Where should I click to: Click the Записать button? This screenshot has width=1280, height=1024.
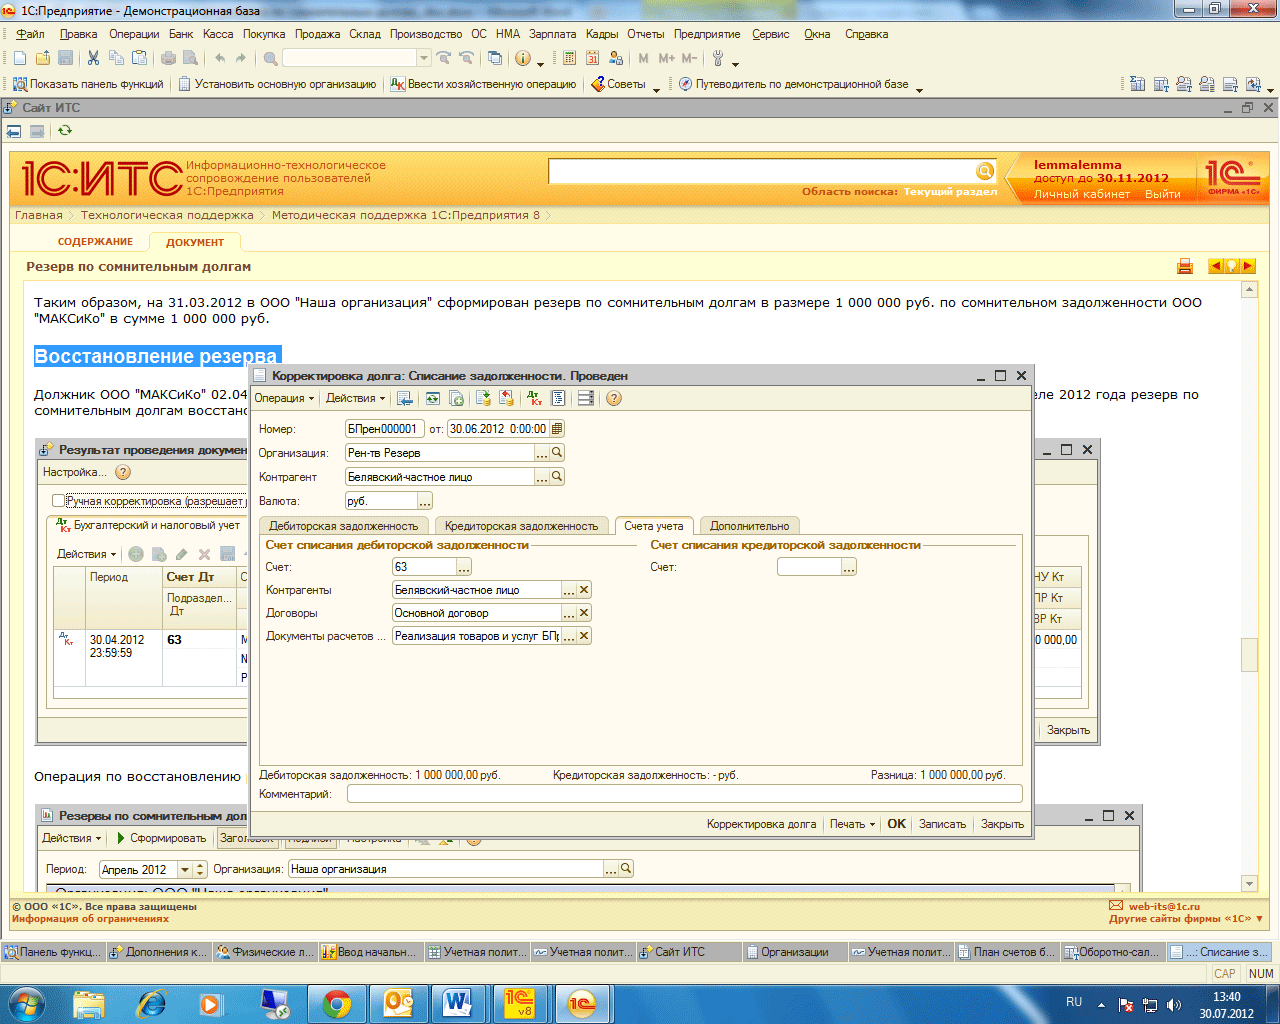pyautogui.click(x=942, y=824)
